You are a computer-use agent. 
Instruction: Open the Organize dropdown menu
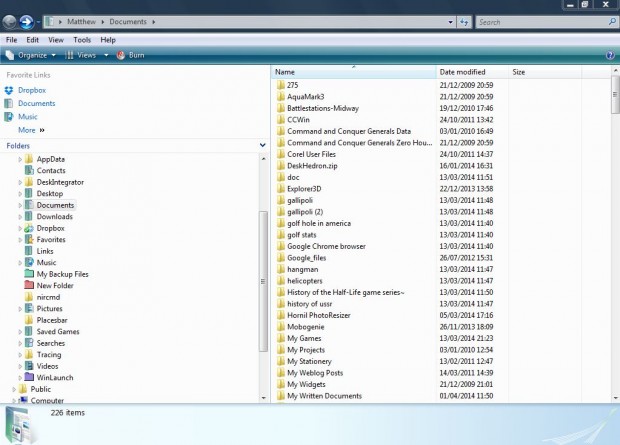(x=32, y=55)
